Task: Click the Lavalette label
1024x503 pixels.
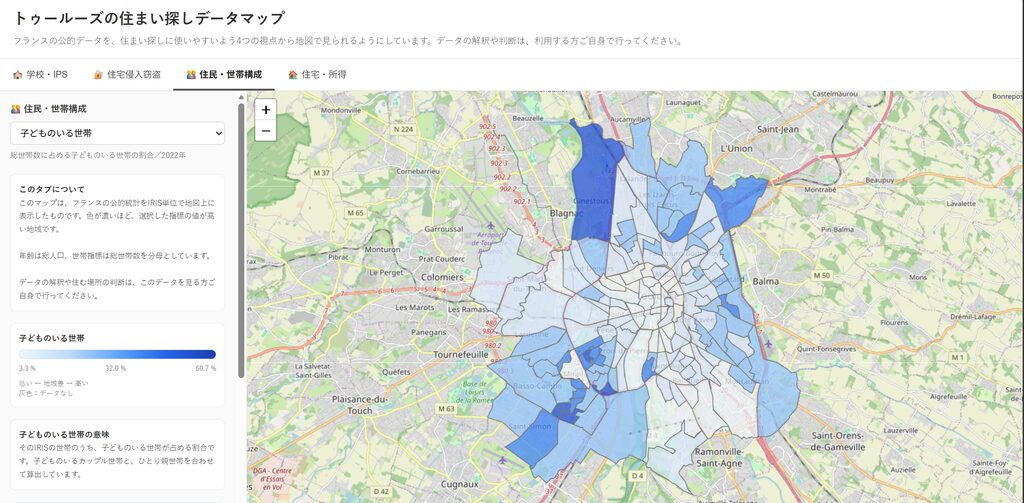Action: point(961,203)
